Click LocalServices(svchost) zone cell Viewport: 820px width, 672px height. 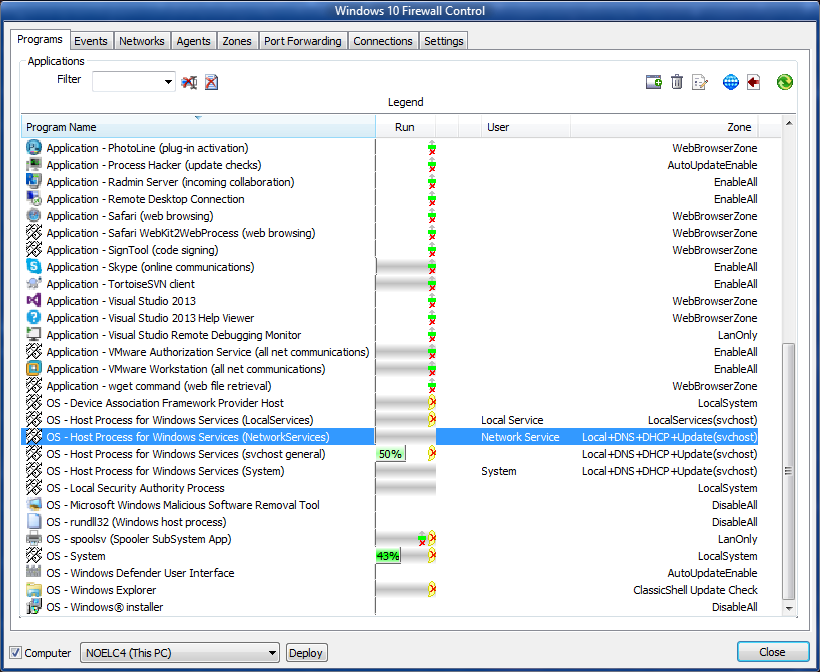tap(702, 420)
